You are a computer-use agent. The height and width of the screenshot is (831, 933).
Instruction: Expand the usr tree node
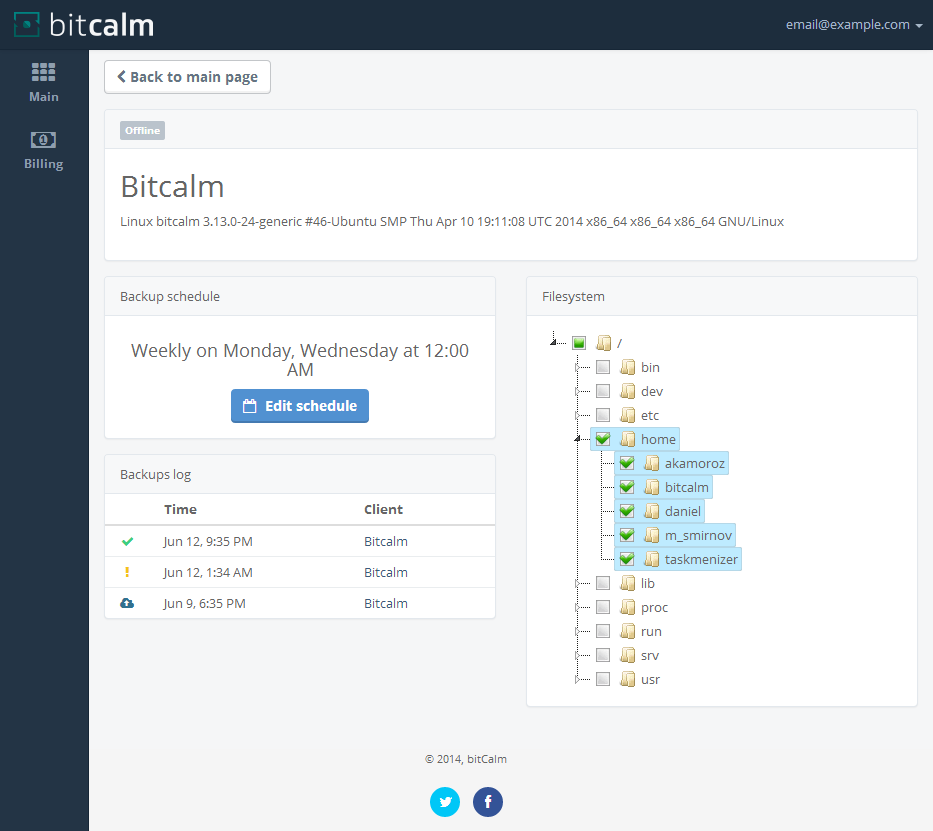point(577,679)
